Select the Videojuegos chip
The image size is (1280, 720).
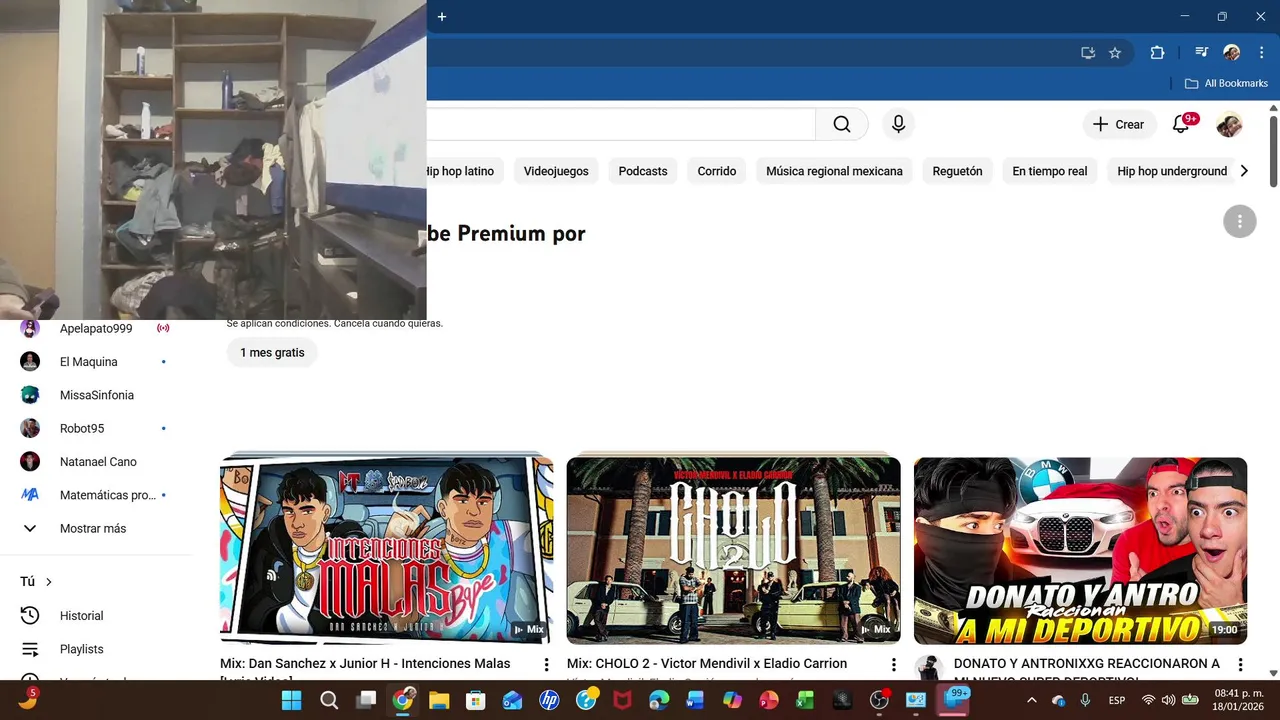(556, 171)
